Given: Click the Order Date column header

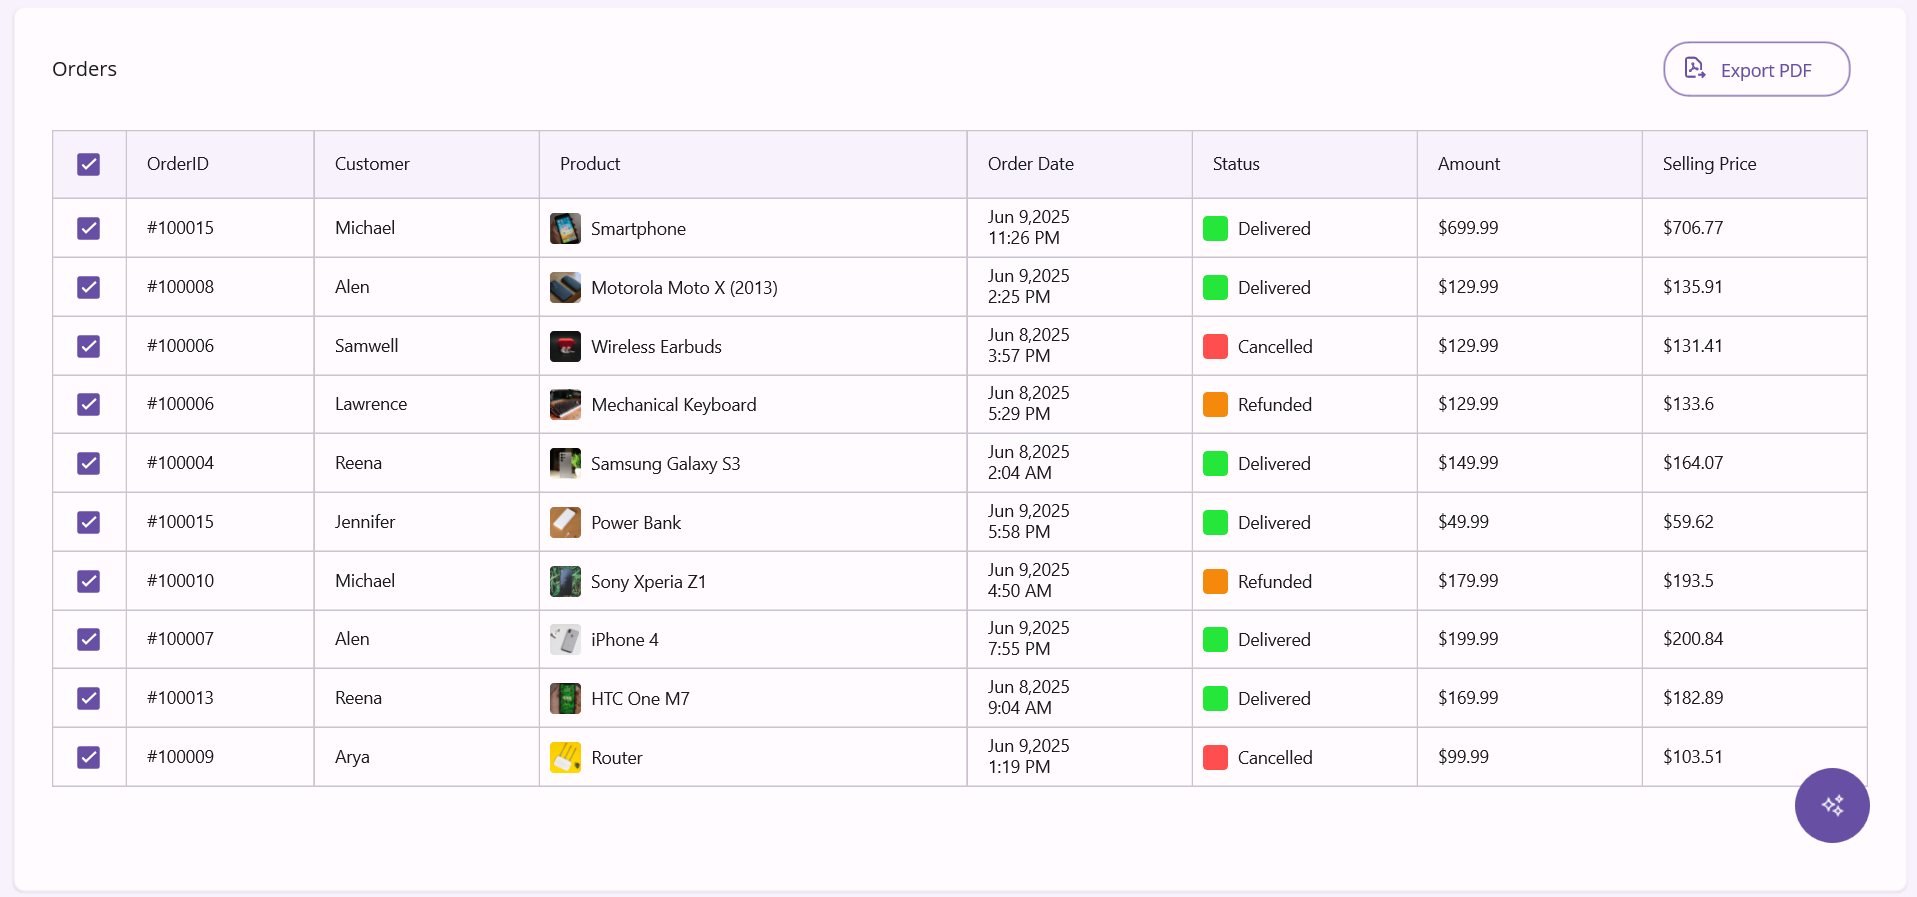Looking at the screenshot, I should pyautogui.click(x=1080, y=164).
